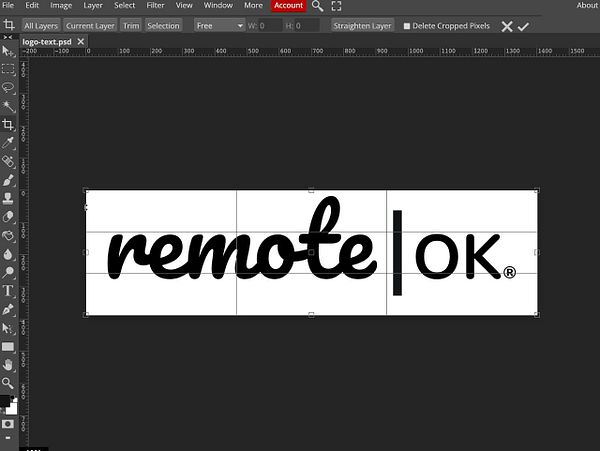Cancel the crop with X icon
Screen dimensions: 600x451
[507, 26]
